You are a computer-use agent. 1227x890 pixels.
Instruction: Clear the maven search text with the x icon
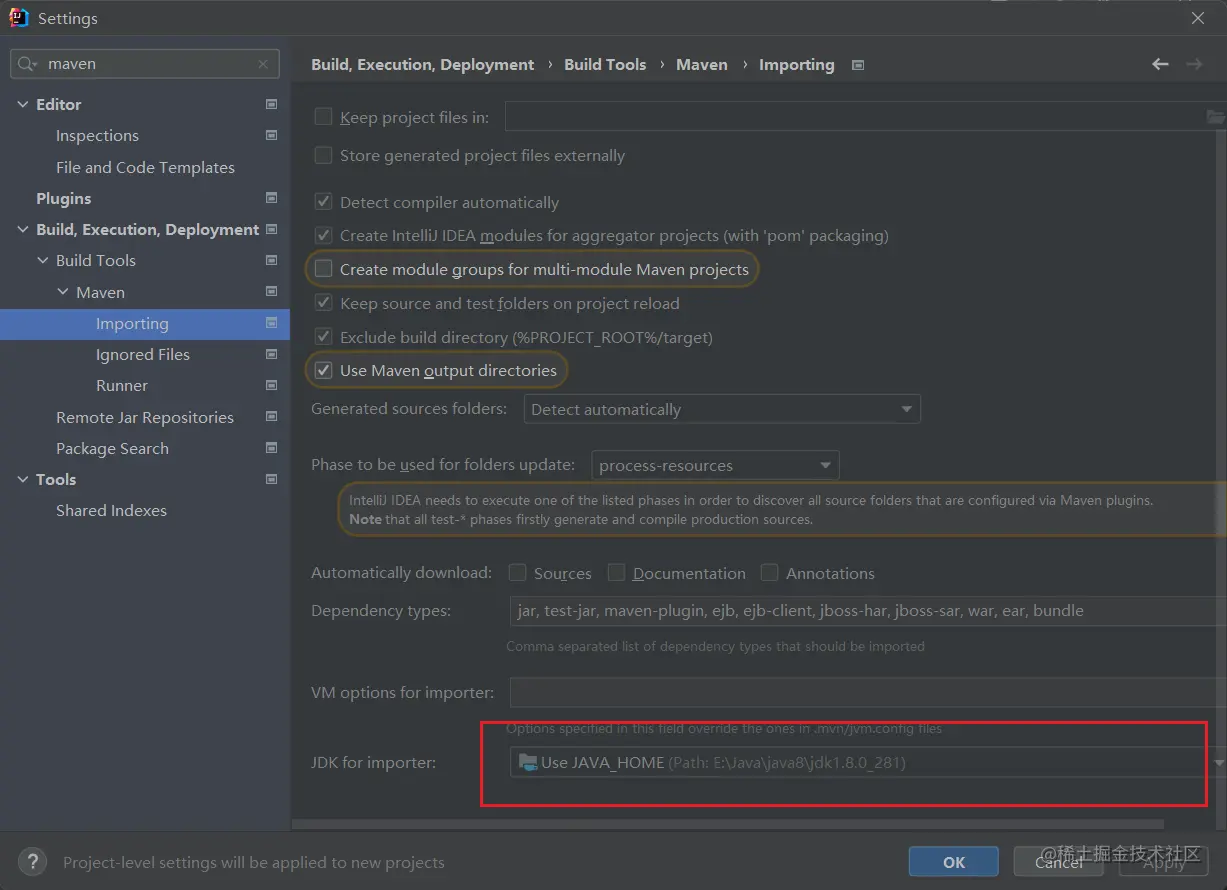click(263, 64)
